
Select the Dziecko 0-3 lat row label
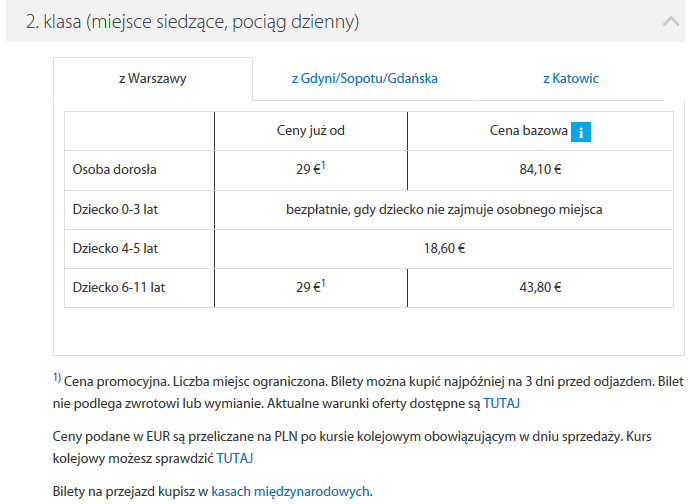tap(115, 210)
